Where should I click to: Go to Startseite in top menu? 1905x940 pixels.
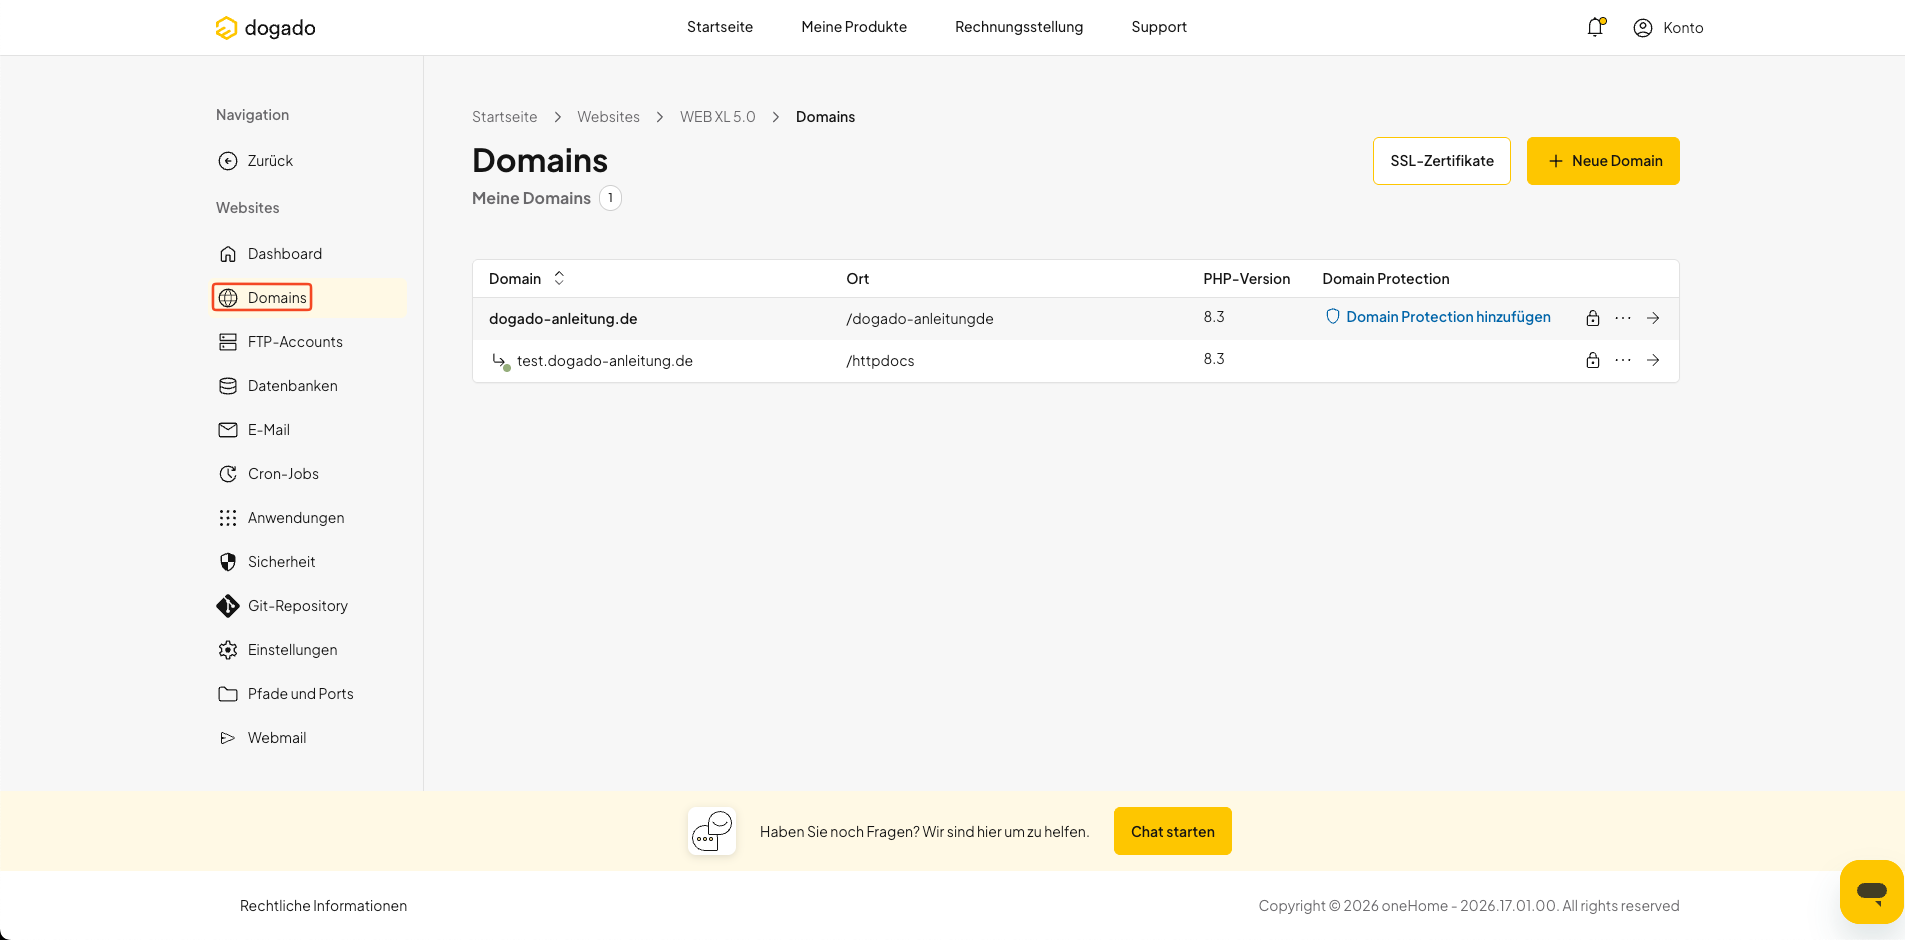(x=720, y=27)
